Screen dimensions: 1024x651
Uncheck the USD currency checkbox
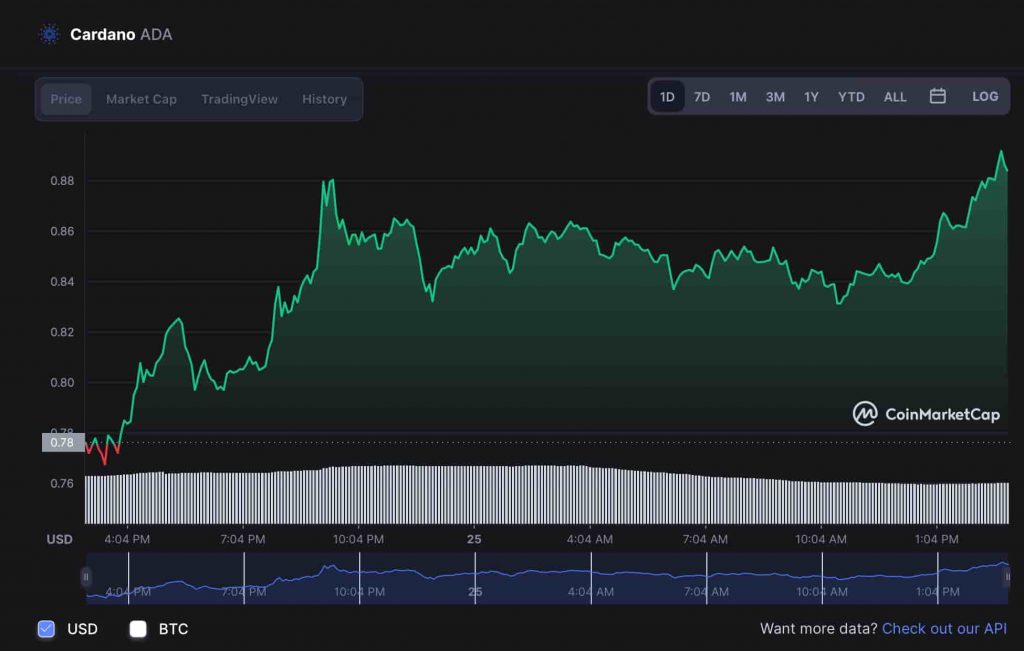point(46,629)
